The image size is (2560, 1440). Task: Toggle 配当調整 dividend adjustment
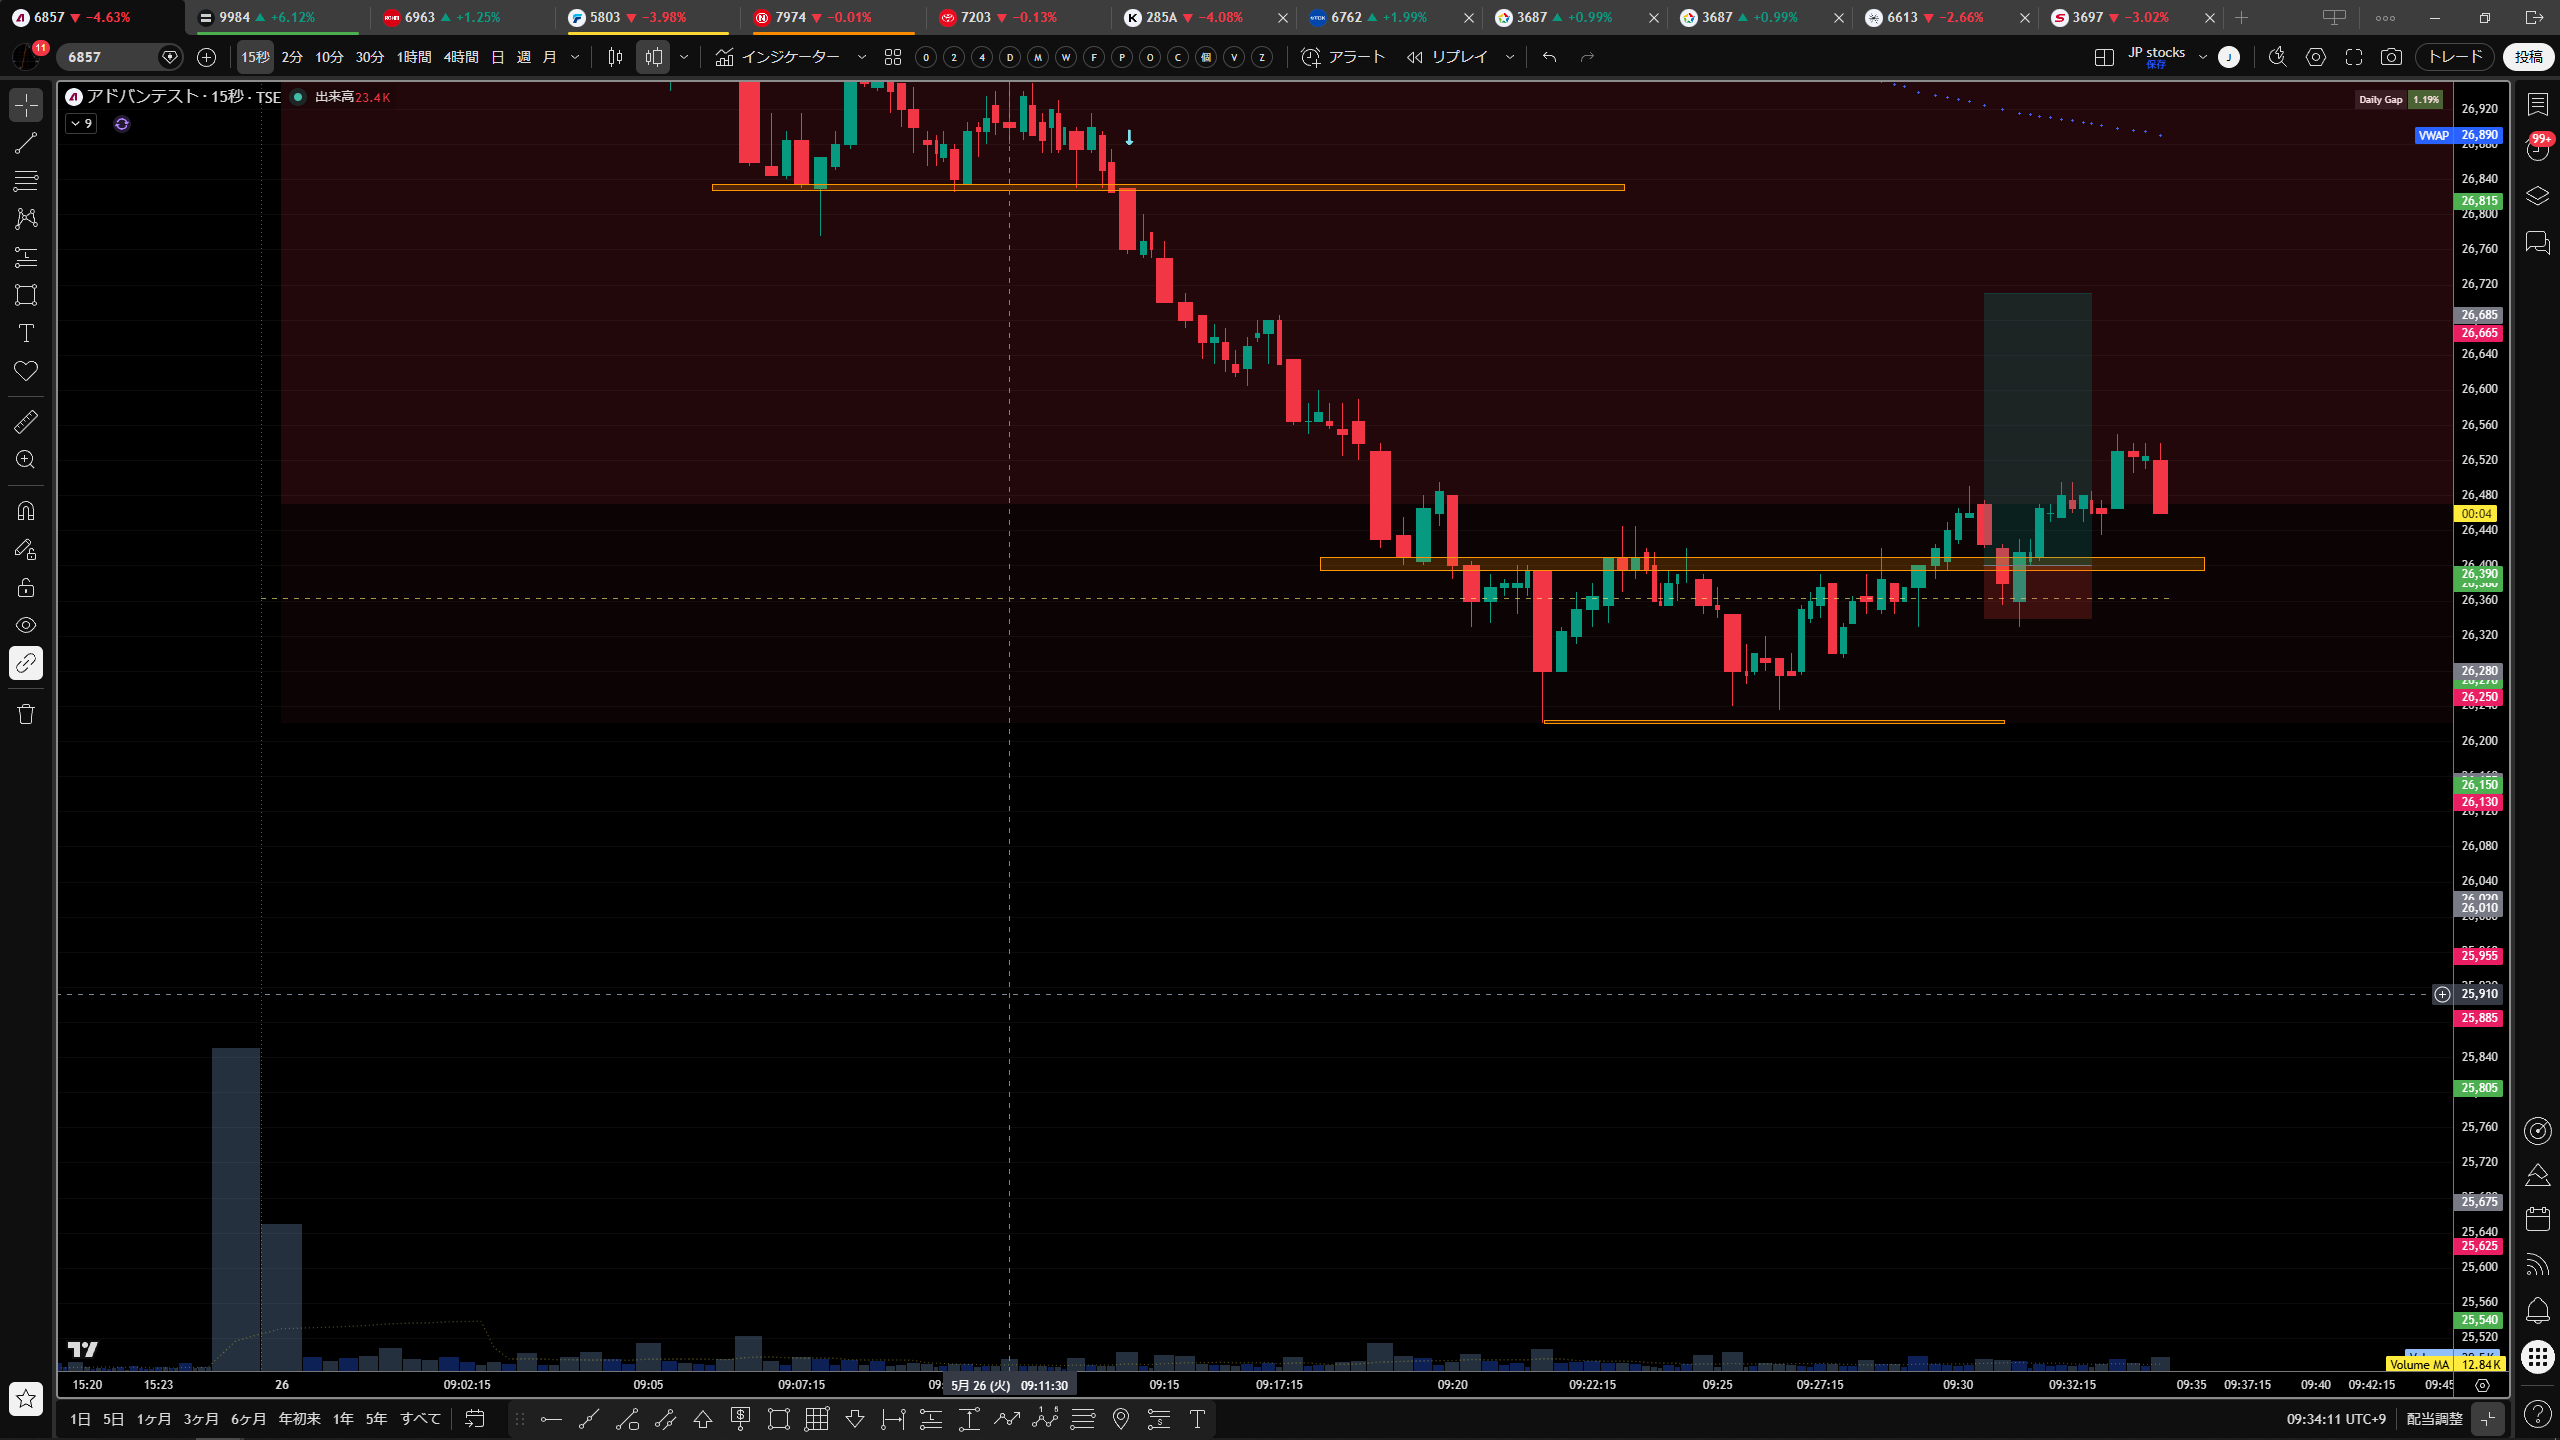coord(2434,1419)
